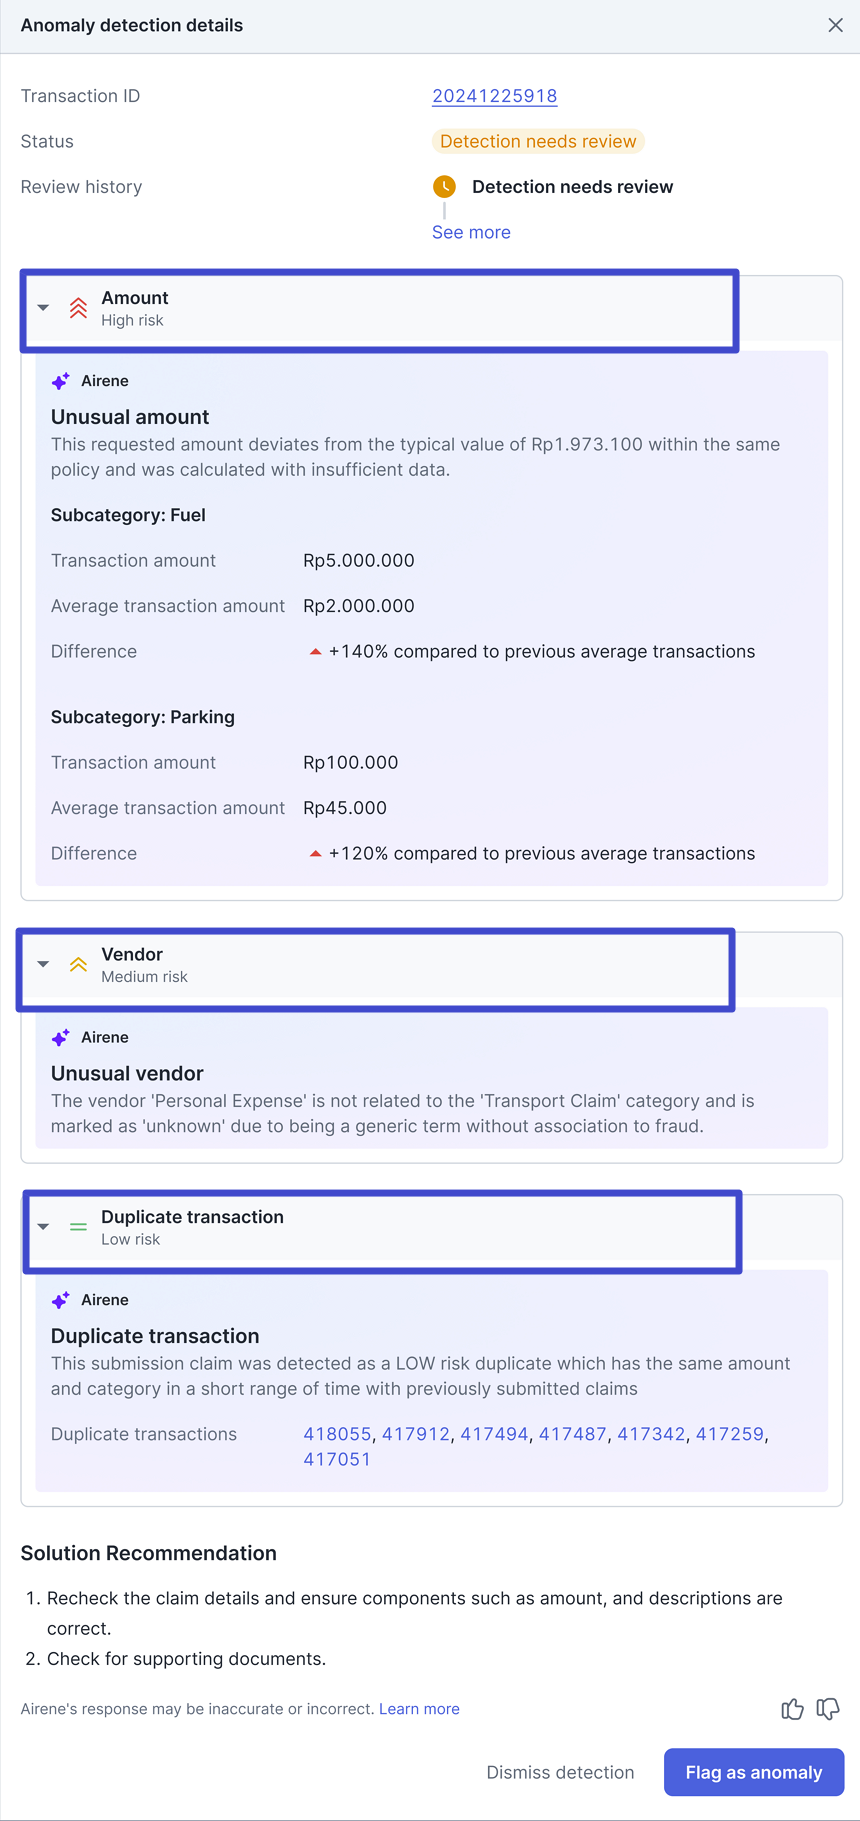860x1821 pixels.
Task: Collapse the Amount section arrow
Action: click(x=43, y=308)
